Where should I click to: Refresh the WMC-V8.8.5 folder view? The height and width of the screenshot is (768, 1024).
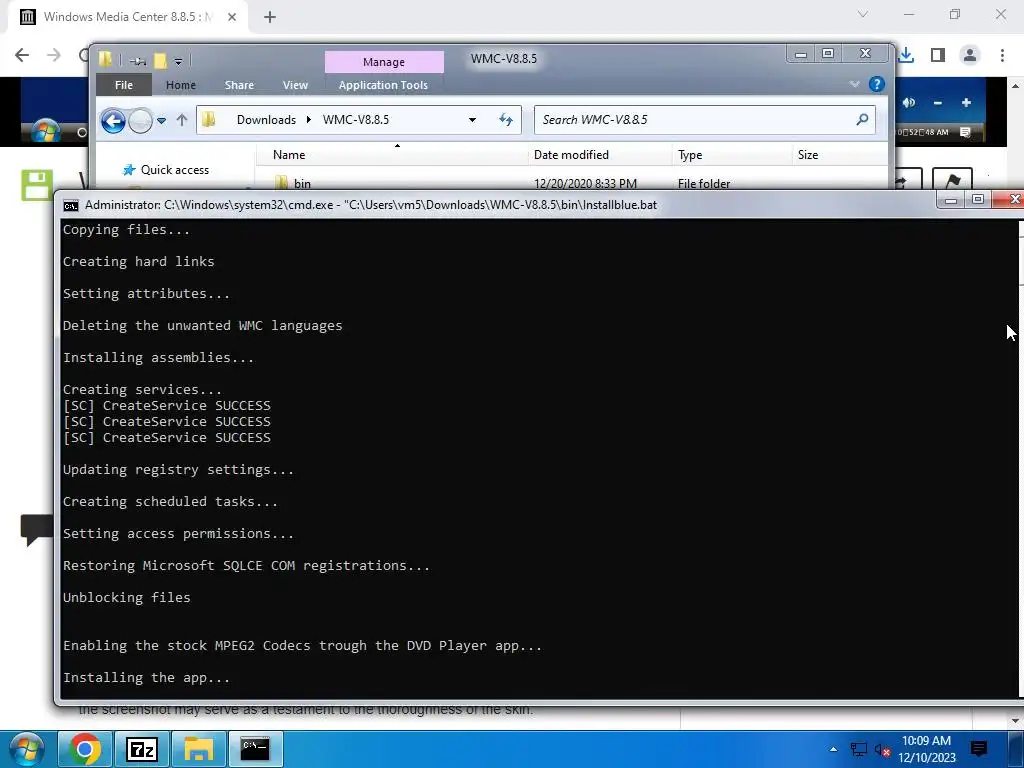[x=506, y=120]
